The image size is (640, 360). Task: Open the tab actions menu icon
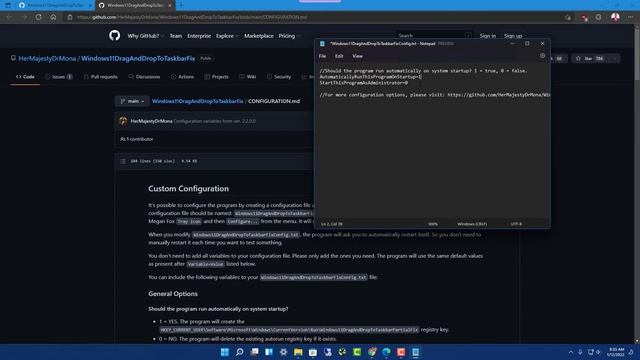[8, 5]
